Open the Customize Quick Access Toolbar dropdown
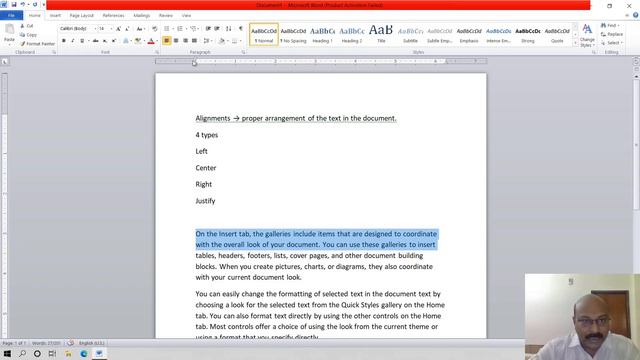This screenshot has height=360, width=640. (44, 4)
